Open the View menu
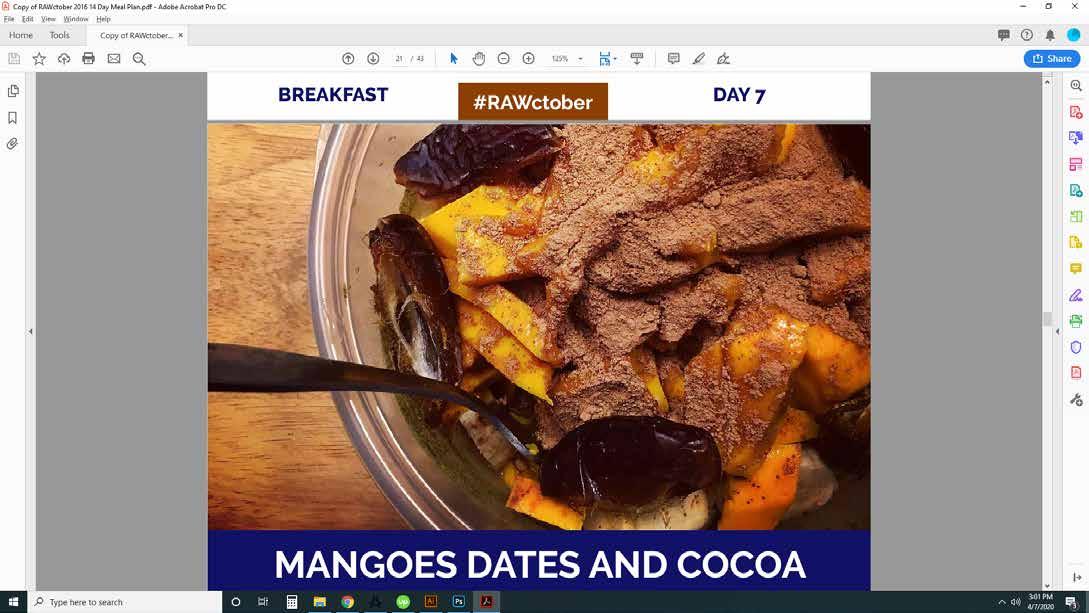This screenshot has height=613, width=1089. point(48,19)
